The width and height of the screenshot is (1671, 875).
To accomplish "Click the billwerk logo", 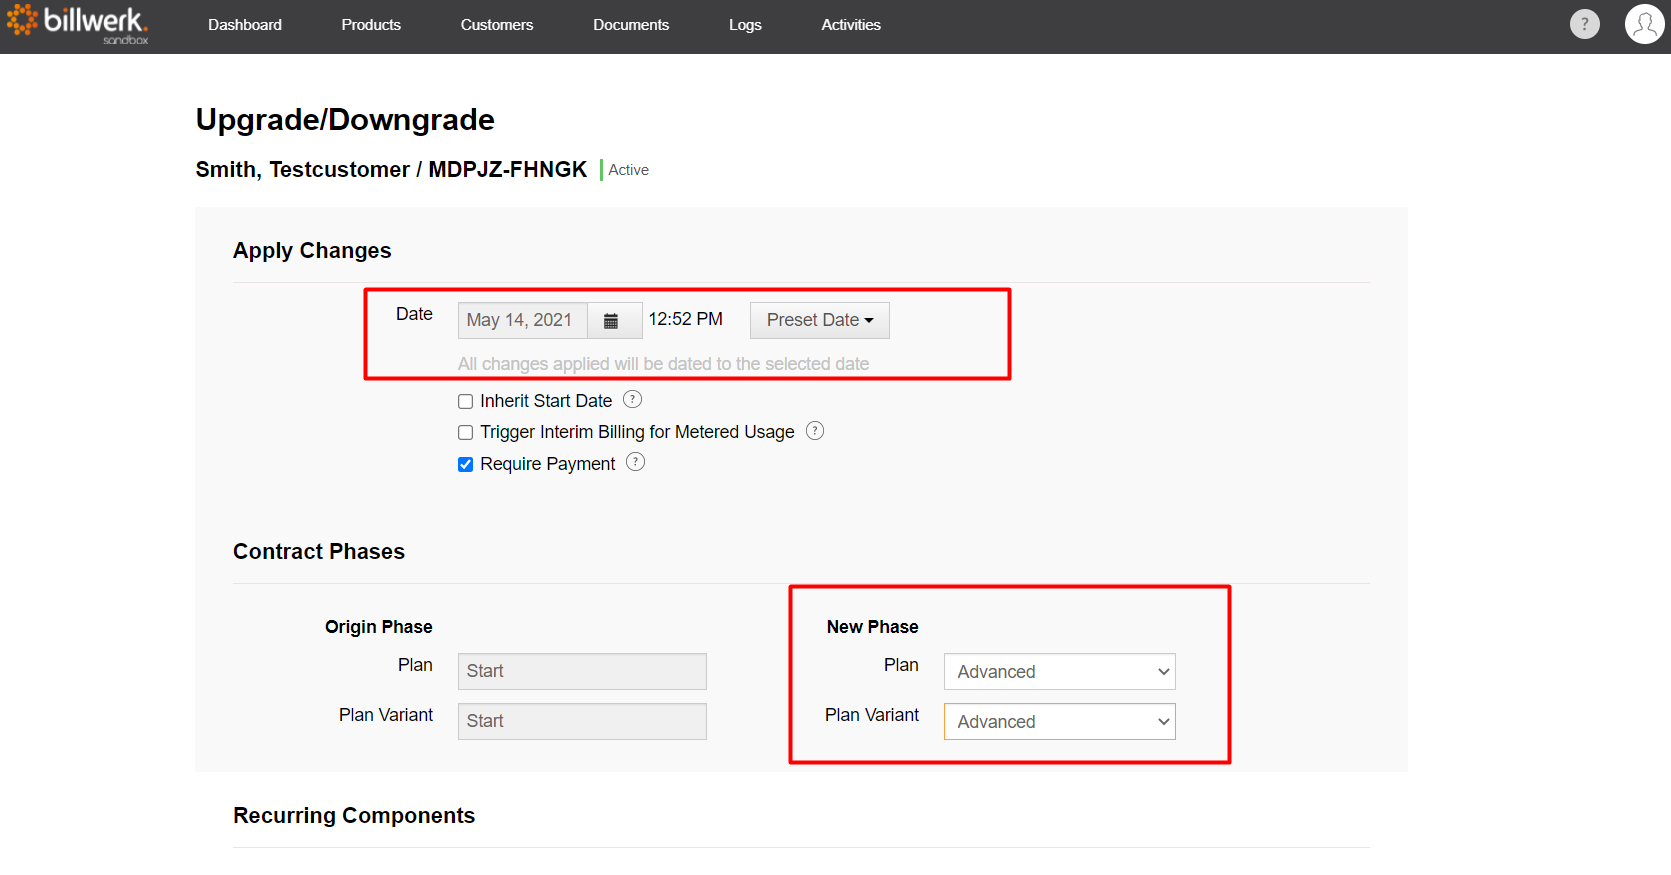I will (x=78, y=23).
